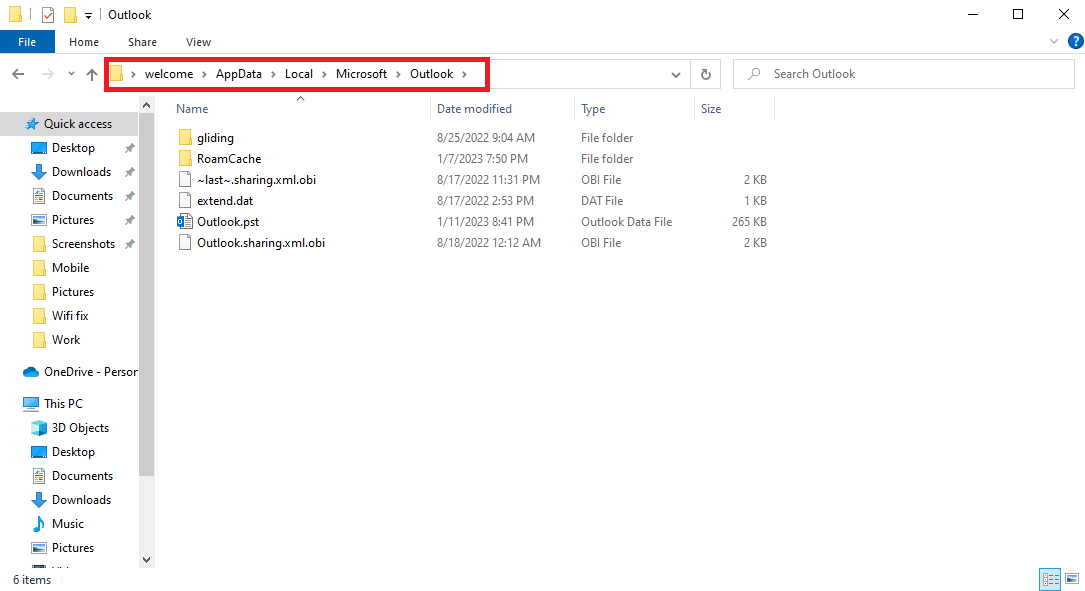Refresh the Outlook folder view
Screen dimensions: 1085x591
[706, 74]
